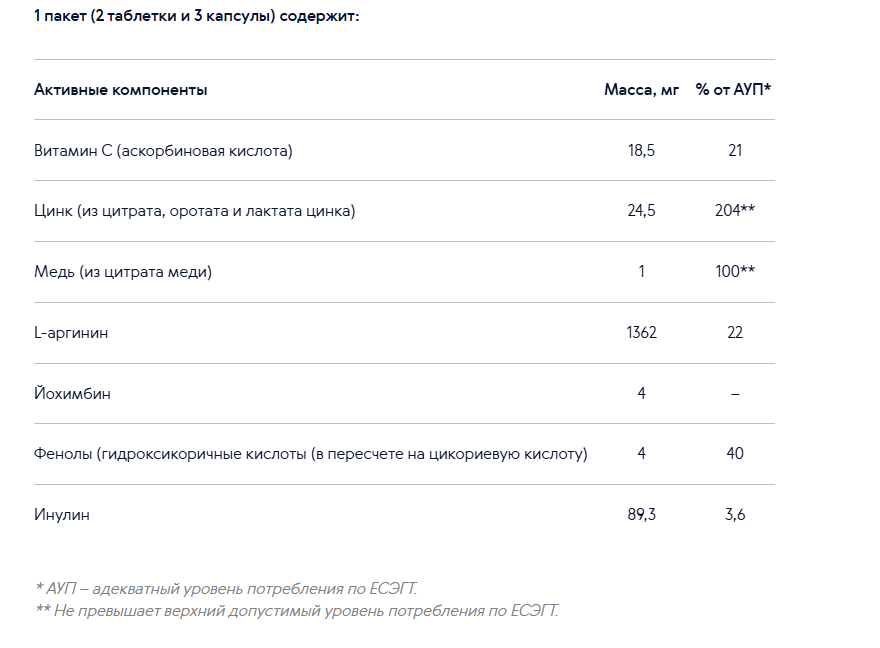Click the footnote '* АУП – адекватный уровень потребления'

226,589
